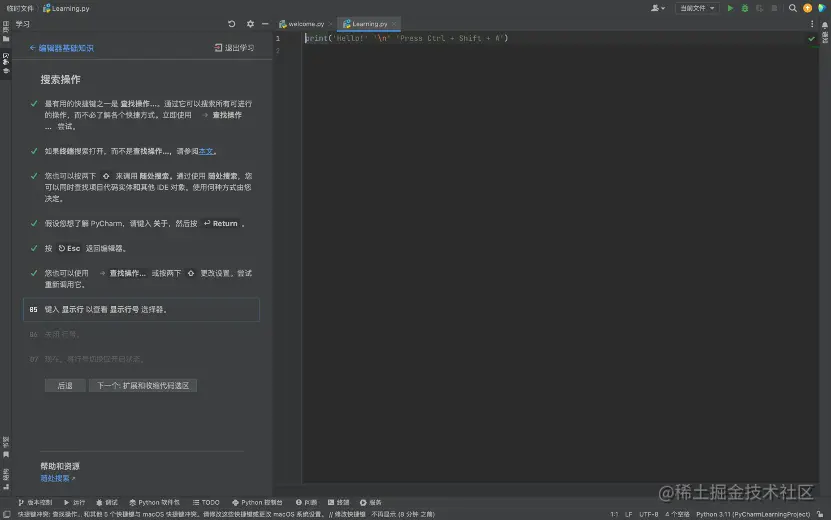Click the tool window toggle icon in bottom-left corner

pos(6,514)
